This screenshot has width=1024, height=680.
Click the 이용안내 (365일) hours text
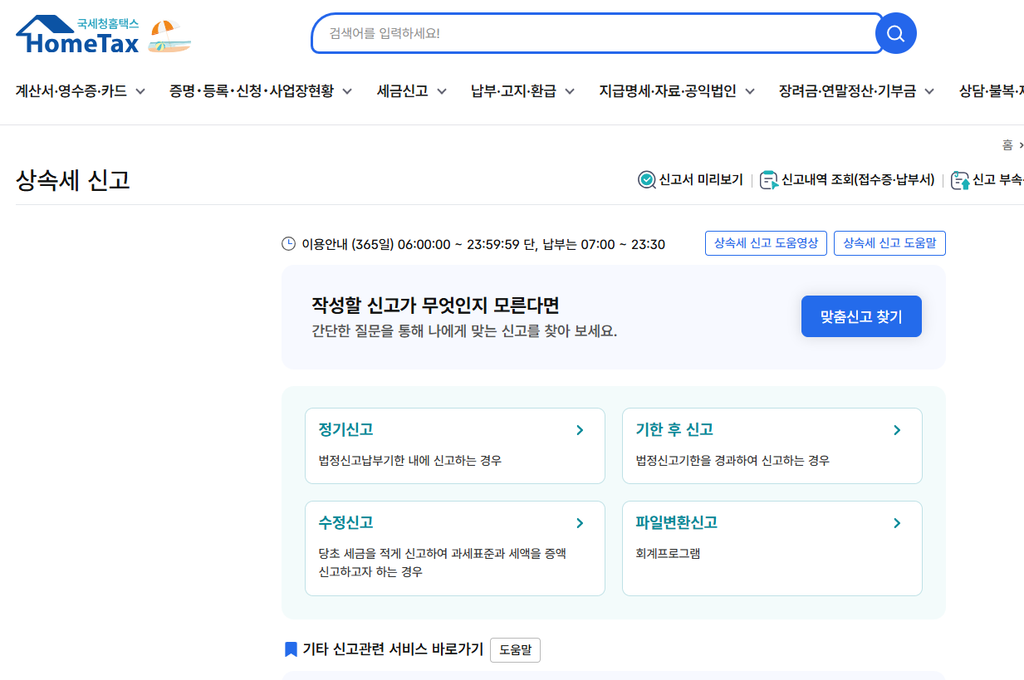pyautogui.click(x=483, y=244)
